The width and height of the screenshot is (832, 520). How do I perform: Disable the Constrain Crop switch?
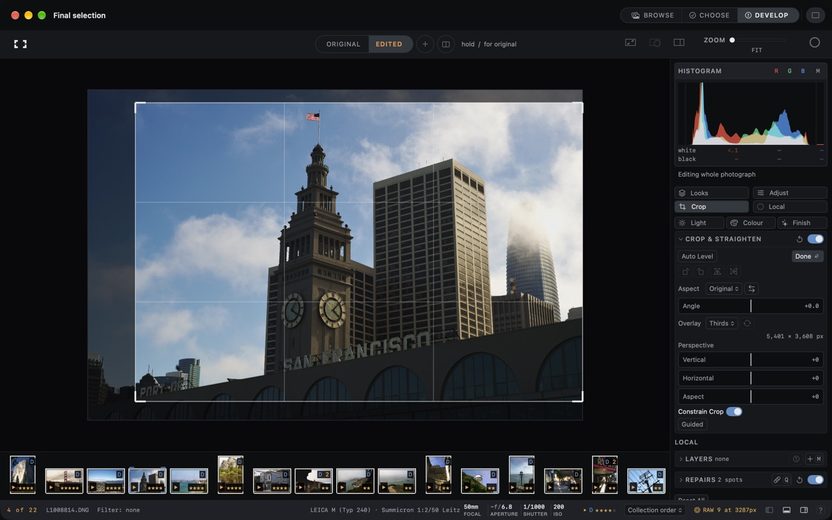coord(734,412)
